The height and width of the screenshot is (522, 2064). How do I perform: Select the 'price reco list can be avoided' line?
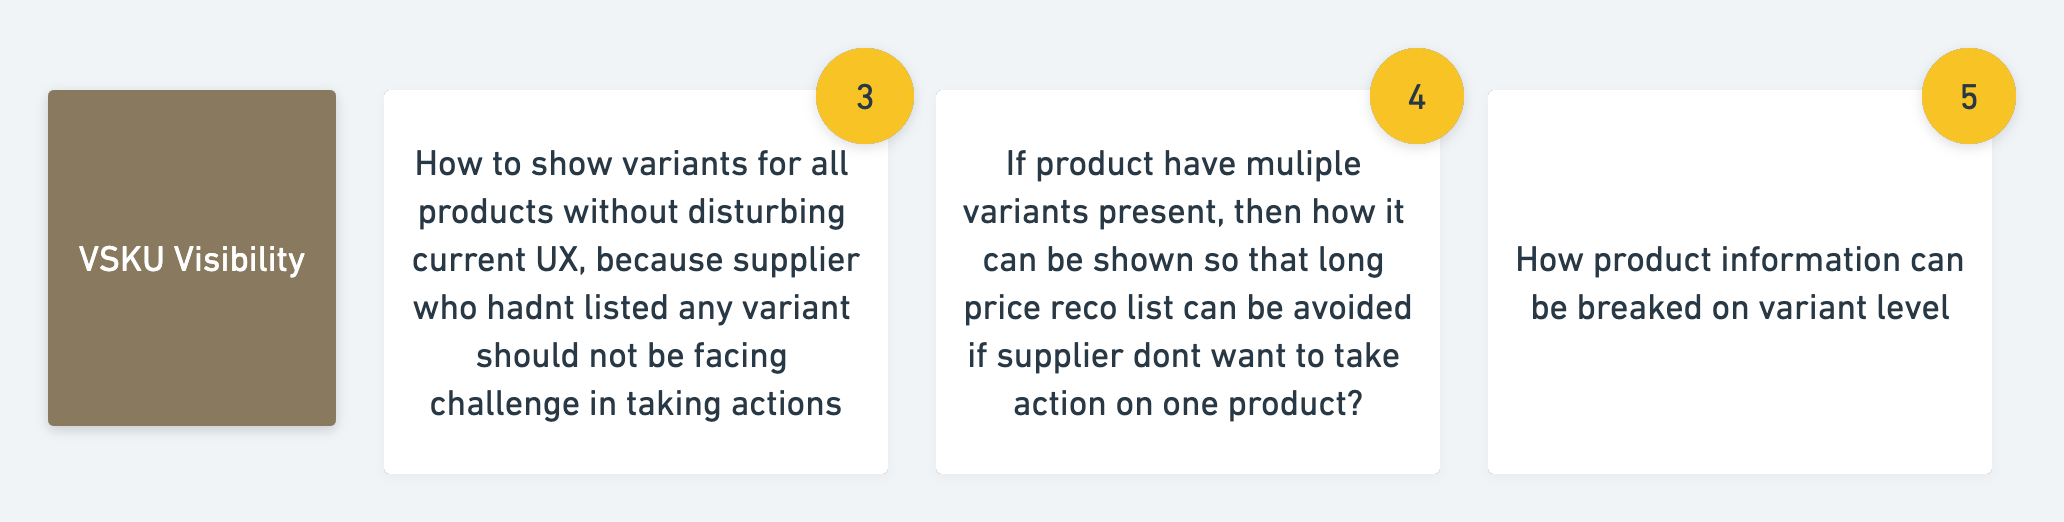[x=1188, y=308]
